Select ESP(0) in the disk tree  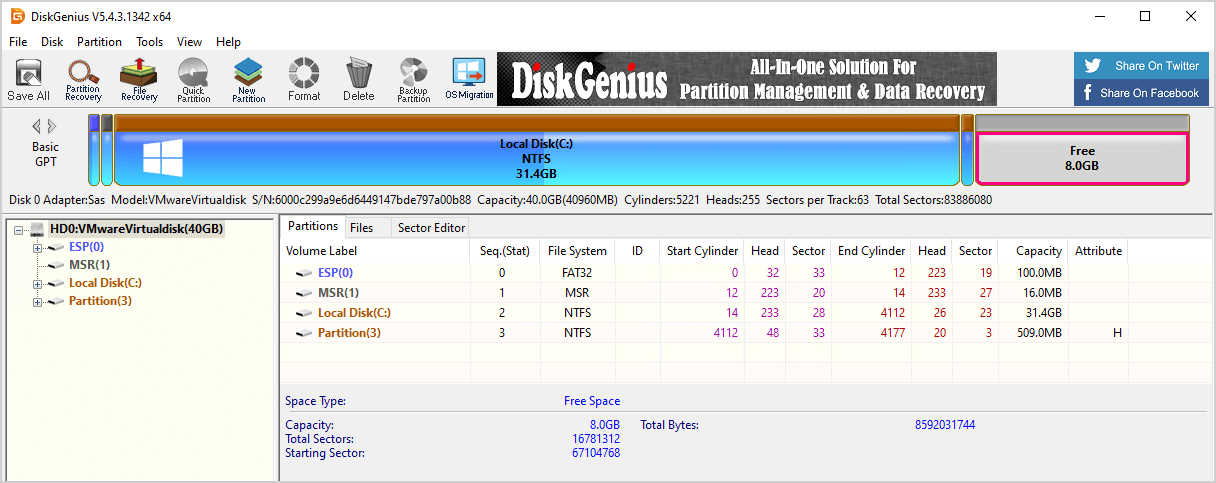point(86,247)
